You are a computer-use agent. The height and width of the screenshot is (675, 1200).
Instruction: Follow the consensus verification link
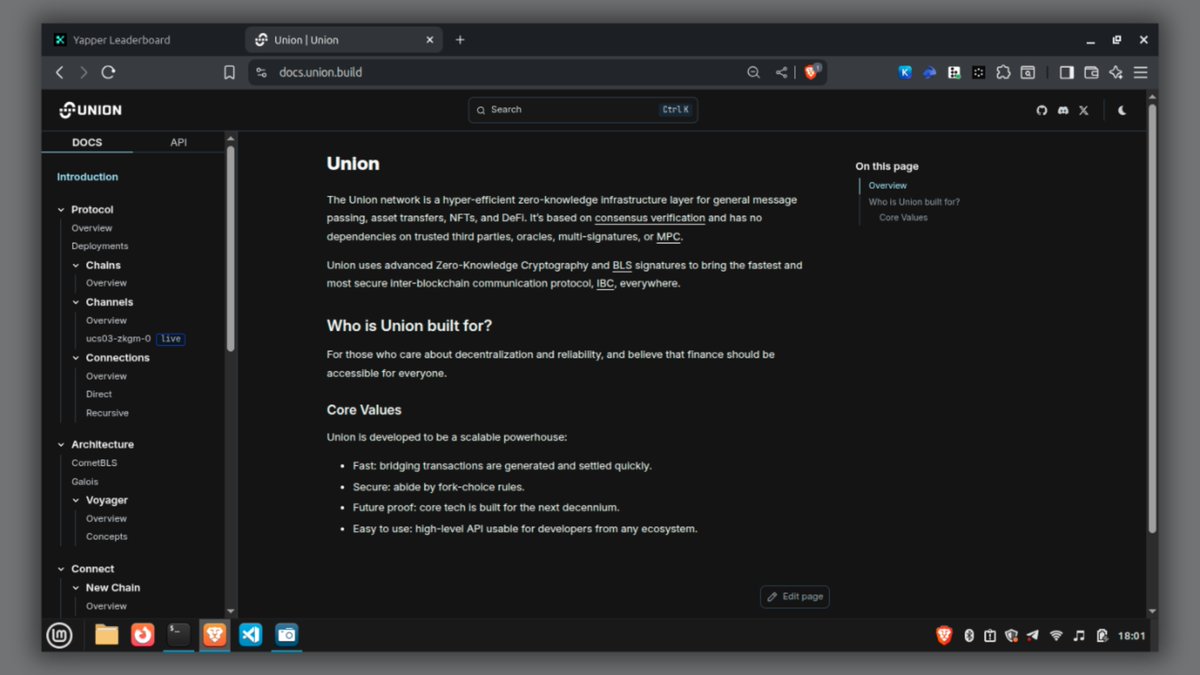650,218
